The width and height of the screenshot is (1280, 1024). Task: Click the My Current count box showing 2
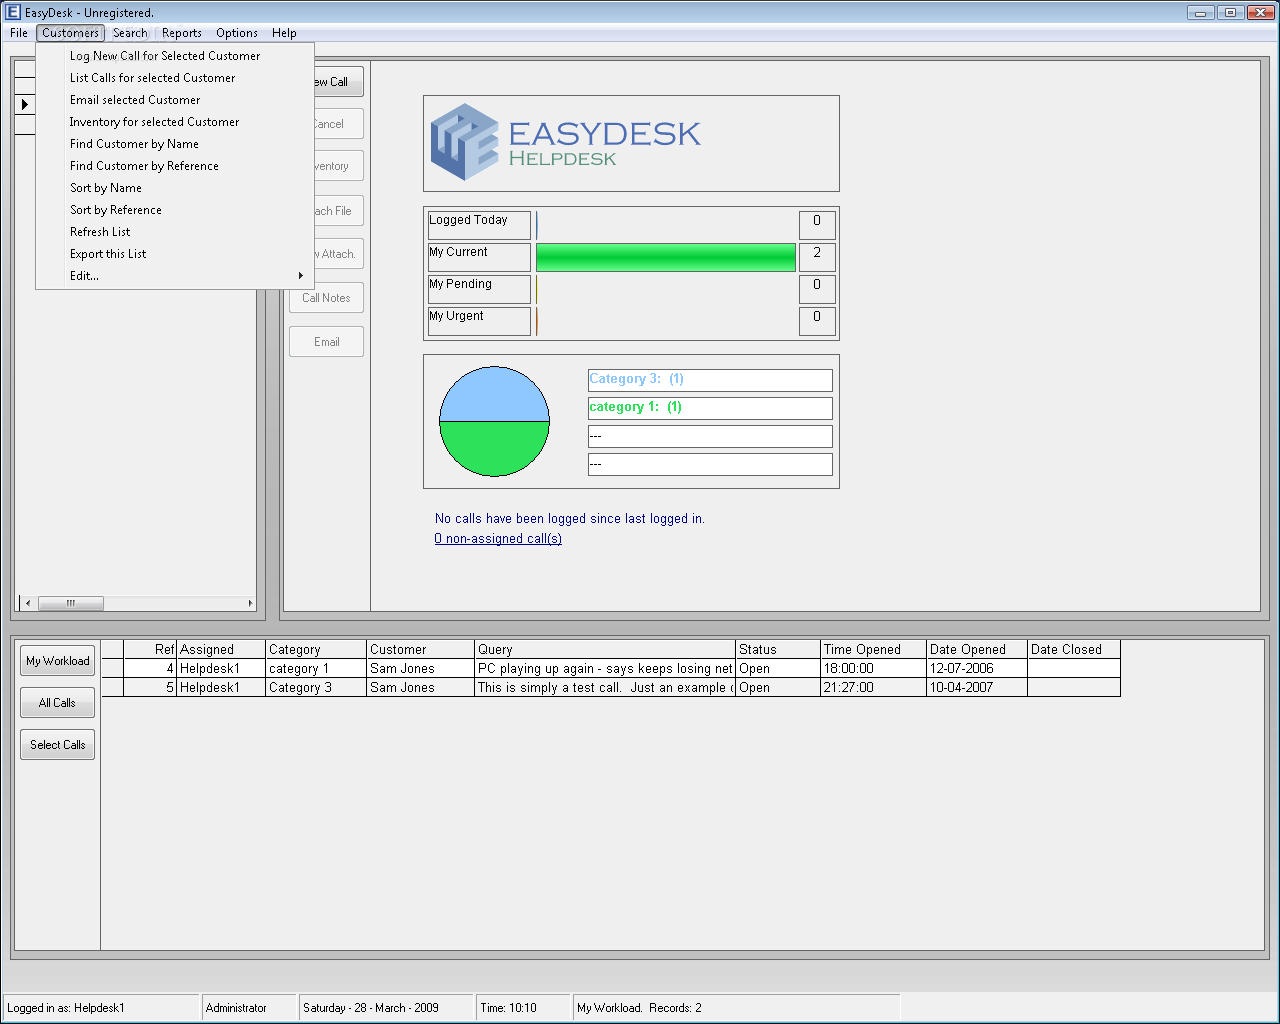(x=817, y=257)
